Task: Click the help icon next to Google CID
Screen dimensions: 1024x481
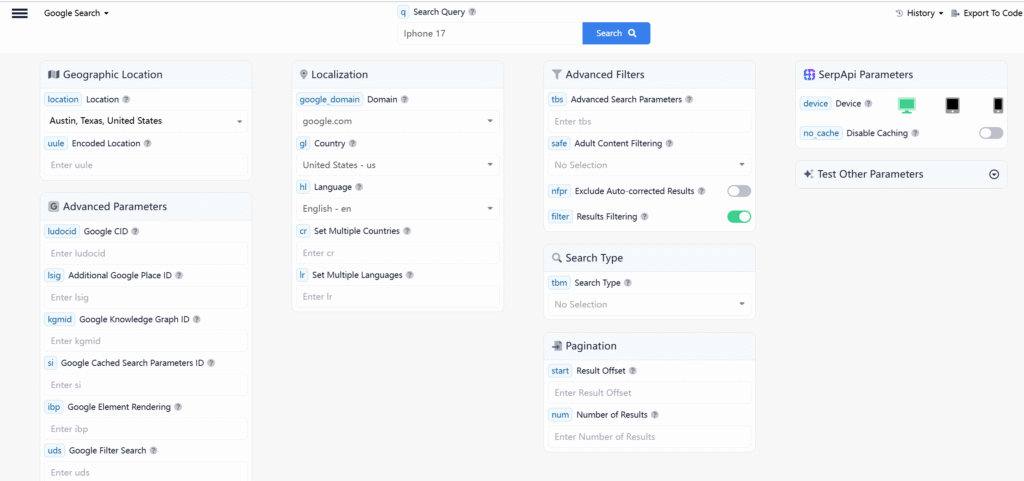Action: [135, 231]
